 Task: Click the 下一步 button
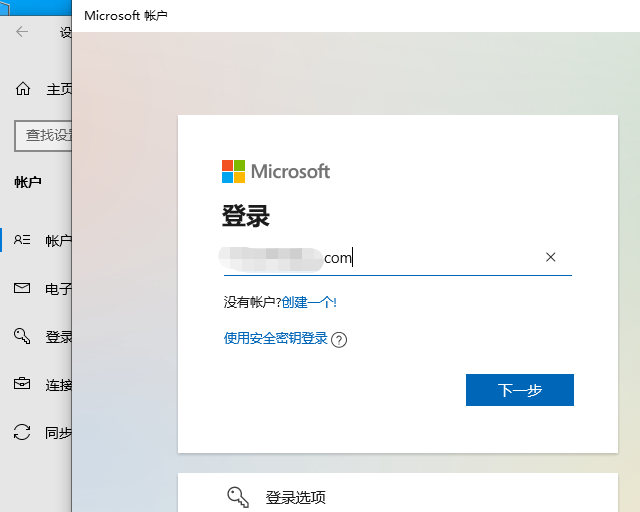[x=520, y=390]
